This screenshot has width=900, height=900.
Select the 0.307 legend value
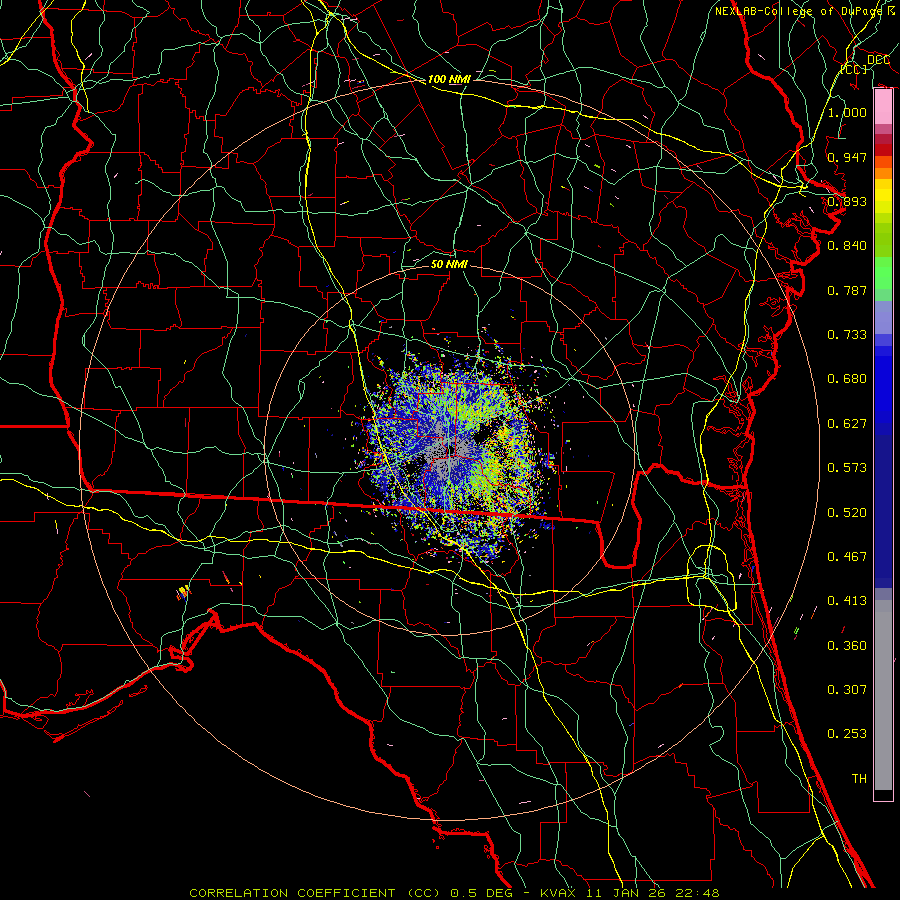coord(847,690)
